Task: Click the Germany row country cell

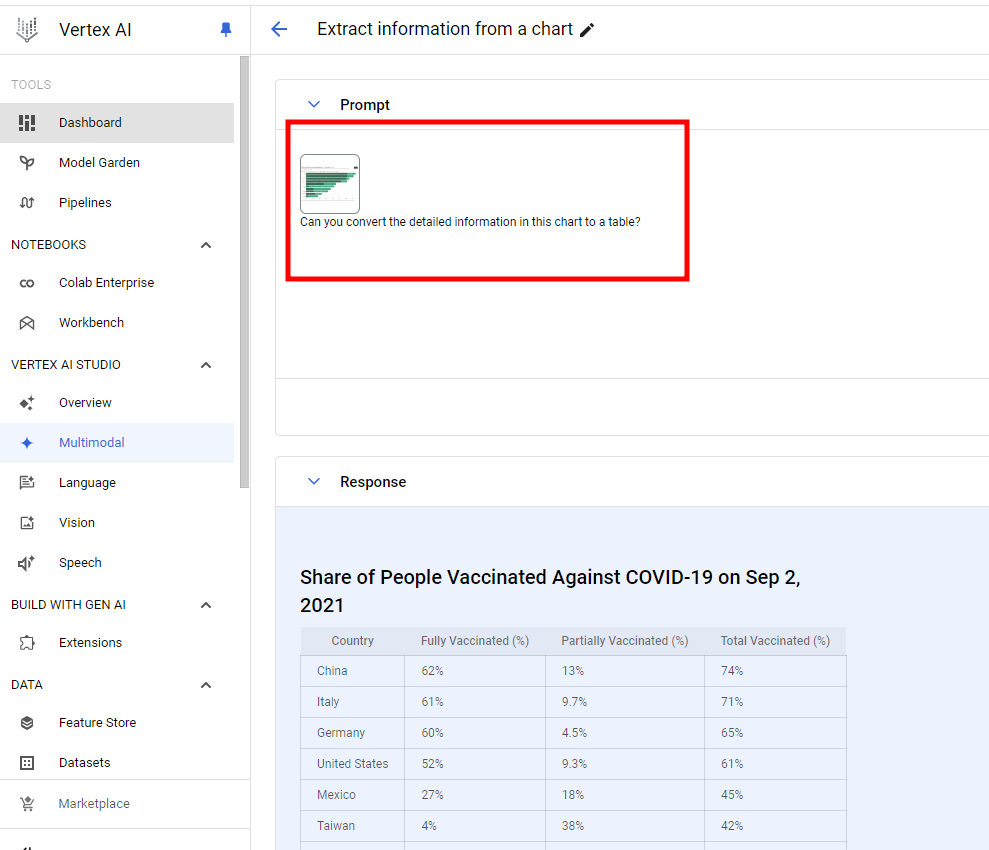Action: click(353, 733)
